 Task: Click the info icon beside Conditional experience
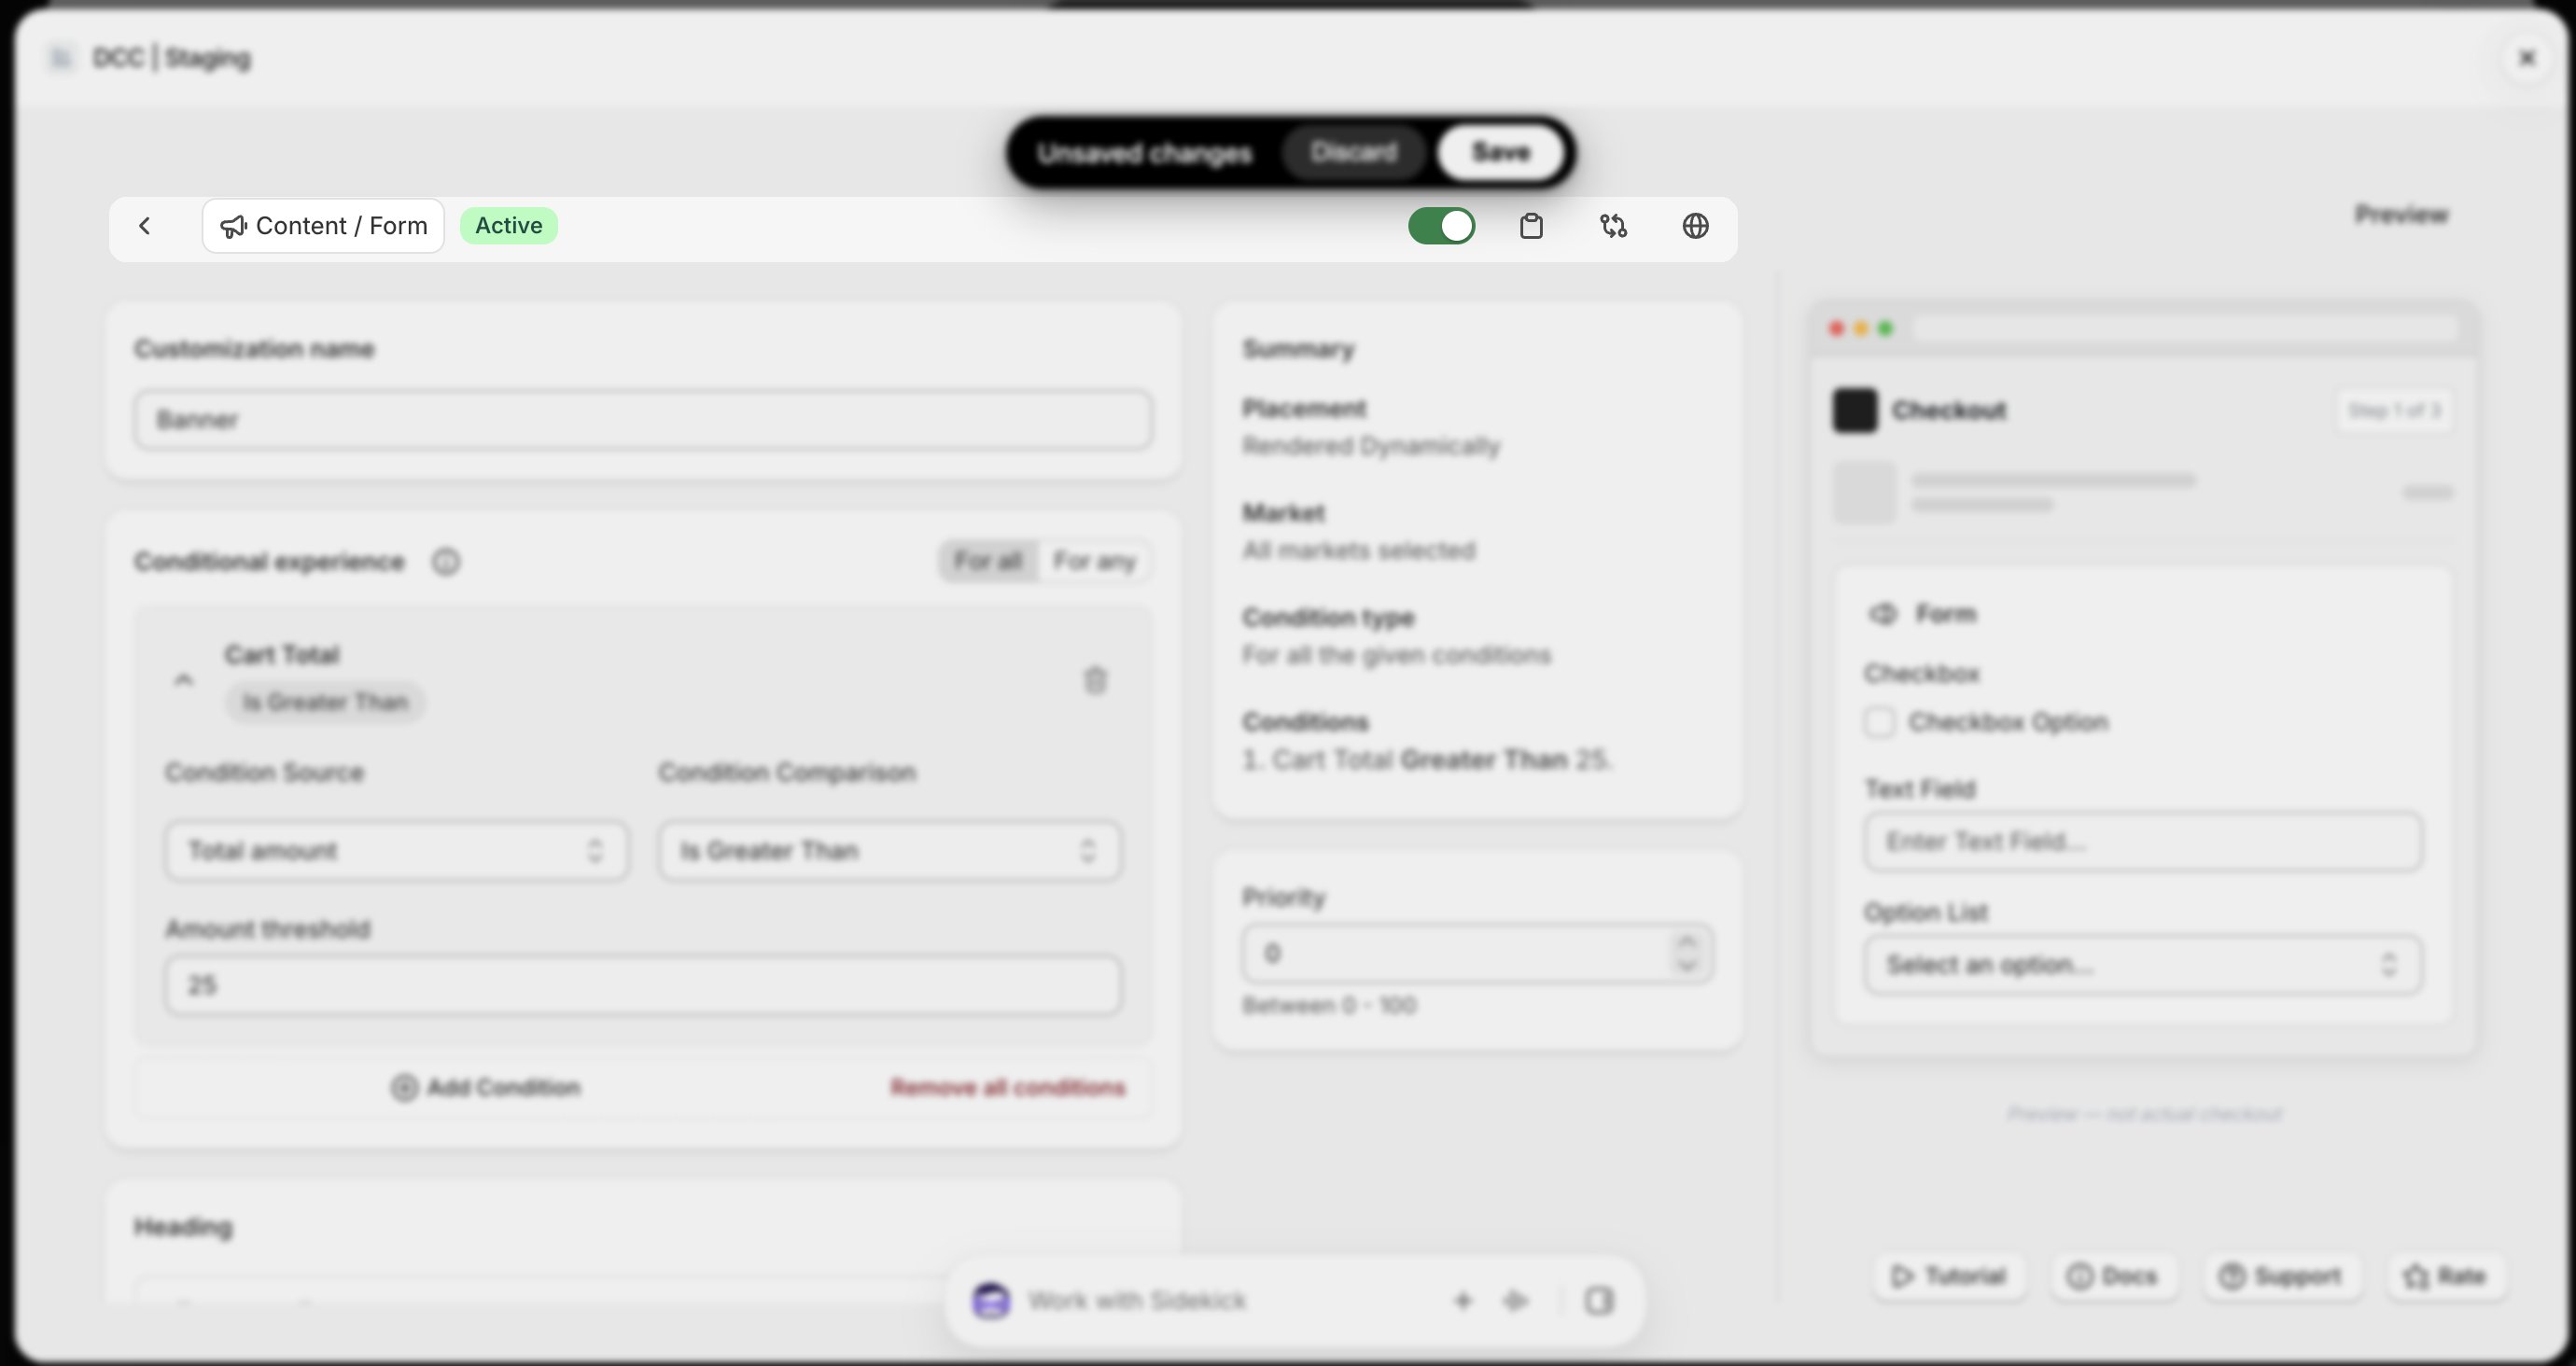pos(446,562)
